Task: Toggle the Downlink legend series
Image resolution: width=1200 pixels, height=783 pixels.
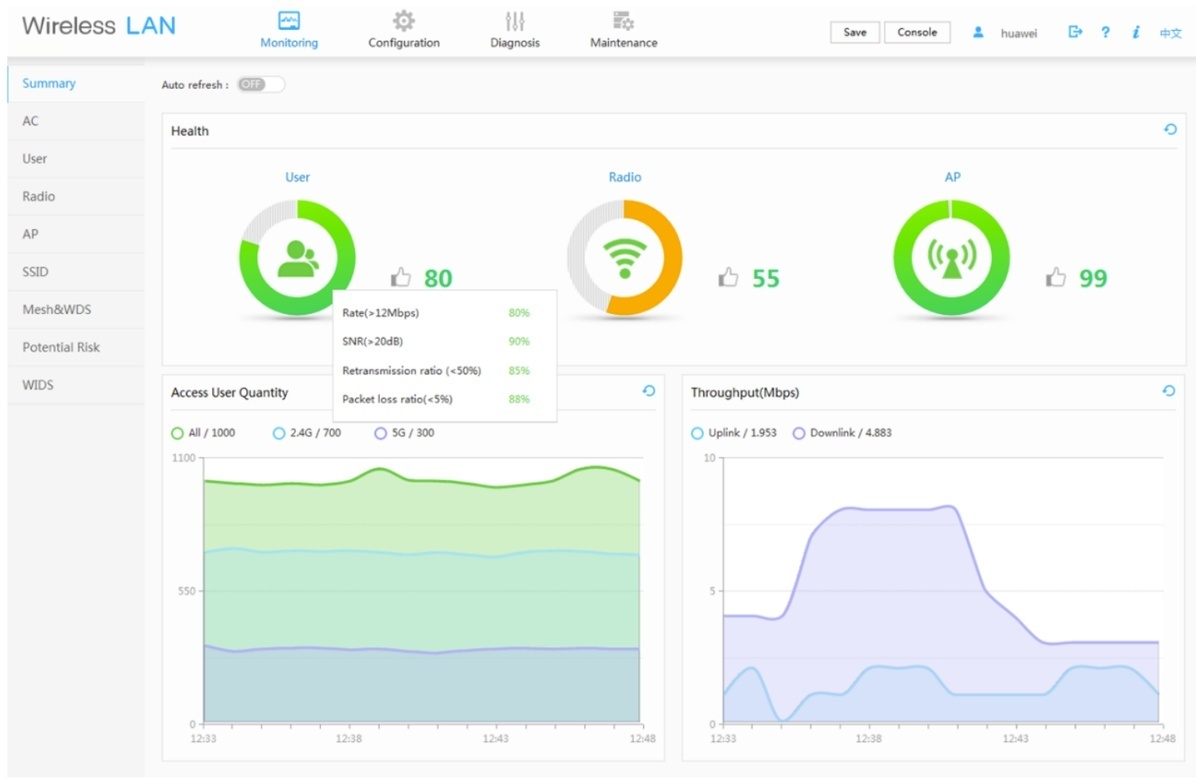Action: tap(842, 433)
